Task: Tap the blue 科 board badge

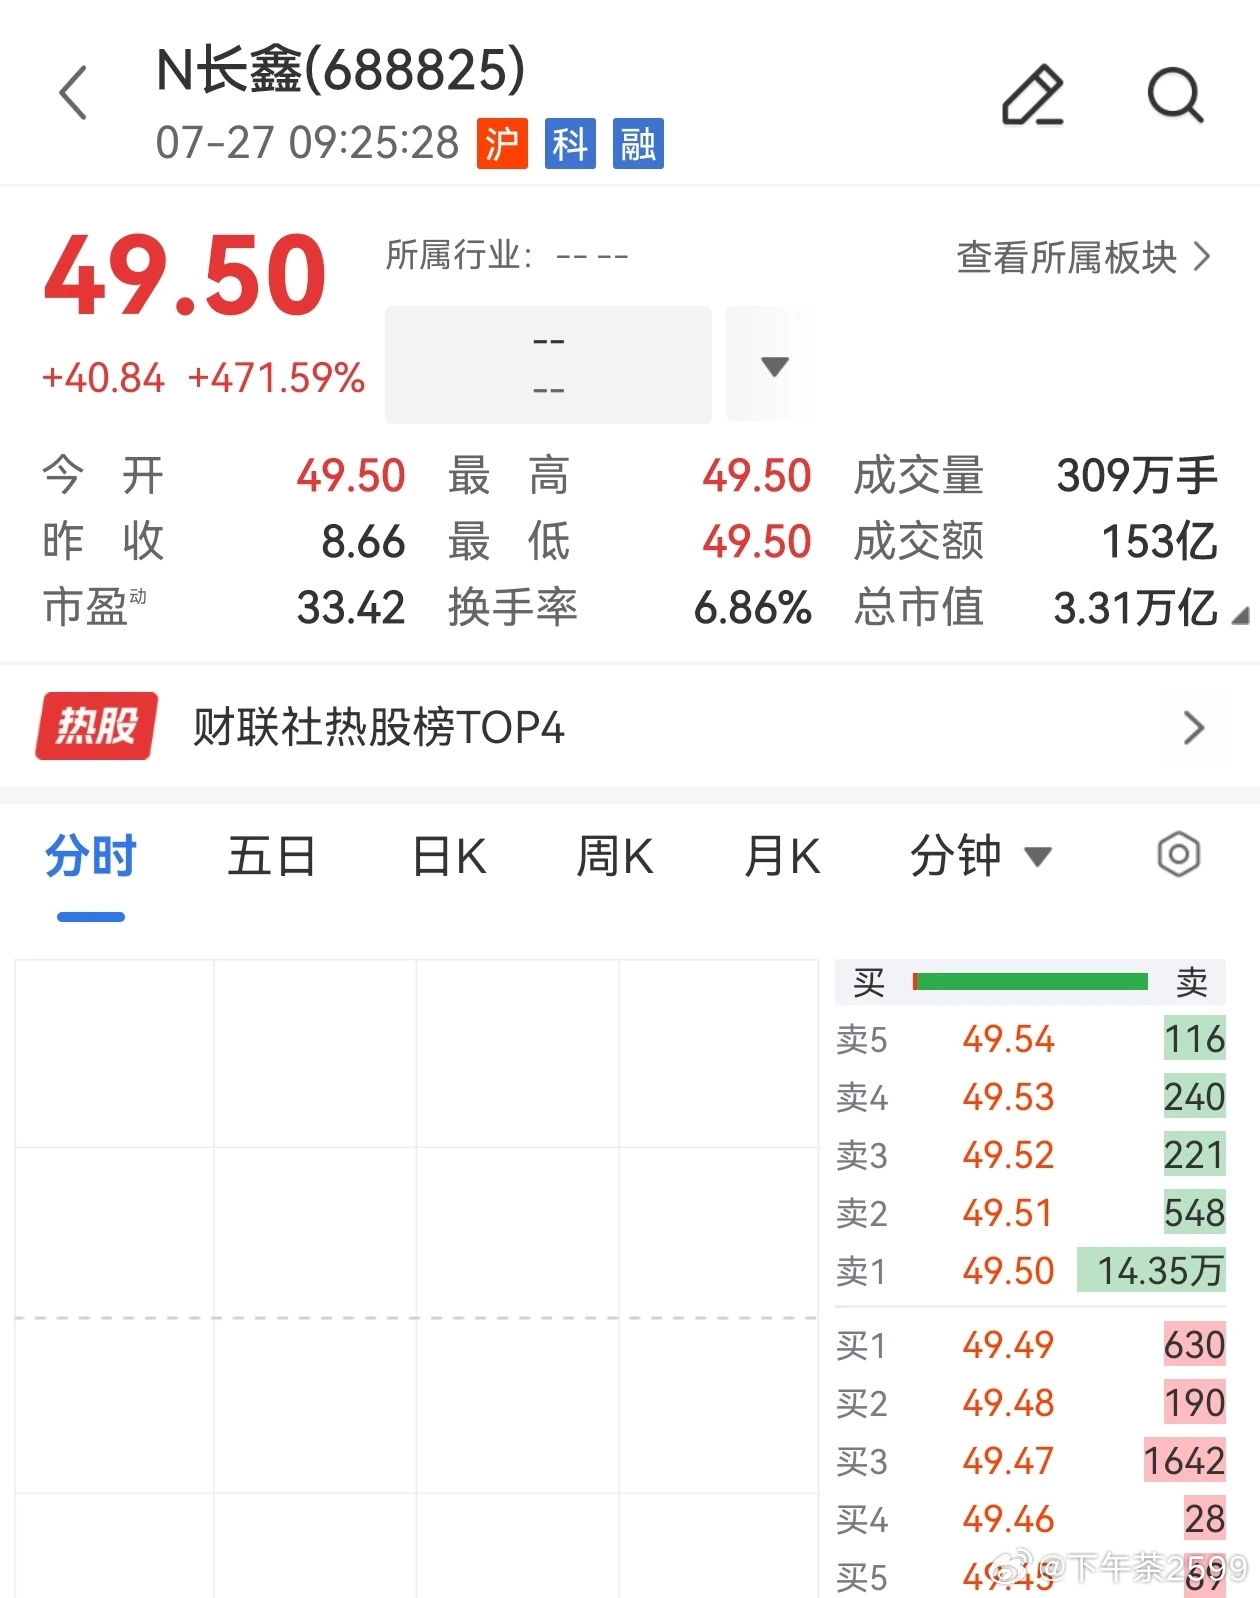Action: (570, 143)
